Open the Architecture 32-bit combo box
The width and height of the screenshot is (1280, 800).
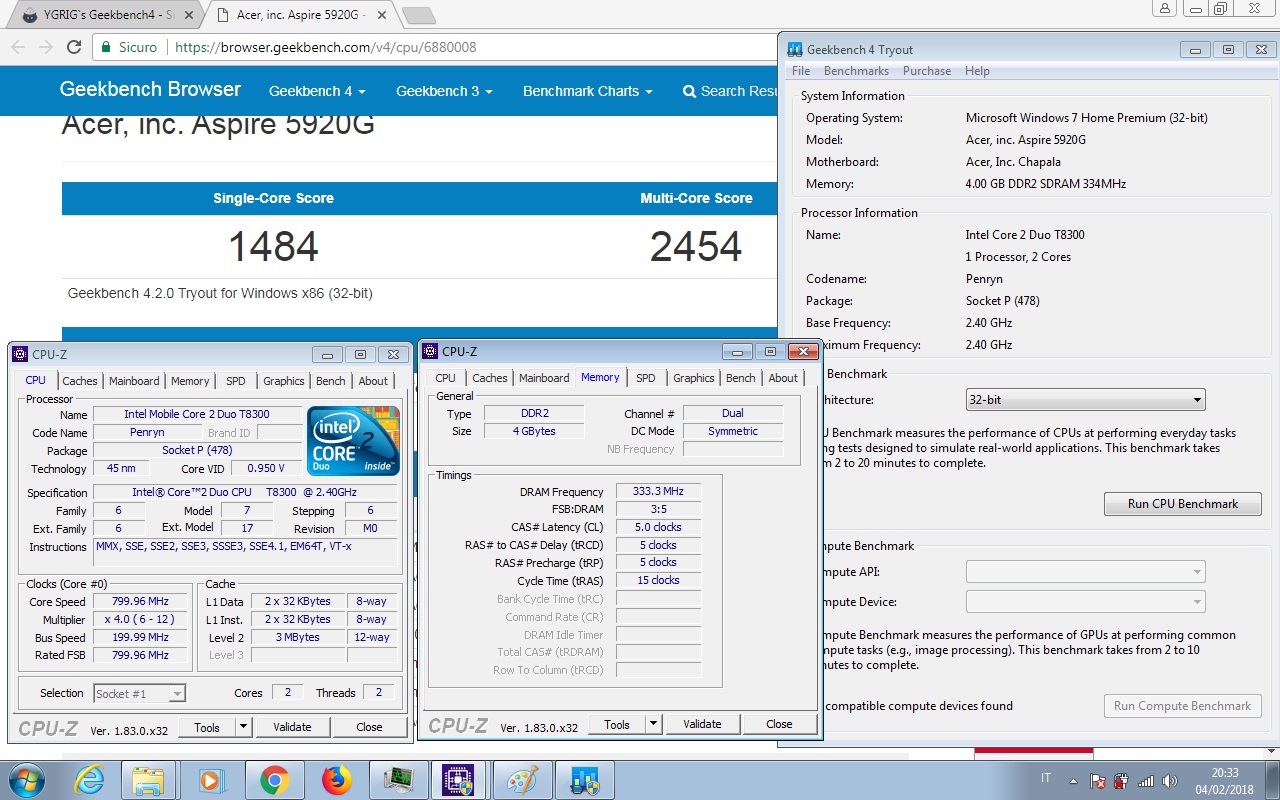coord(1085,400)
